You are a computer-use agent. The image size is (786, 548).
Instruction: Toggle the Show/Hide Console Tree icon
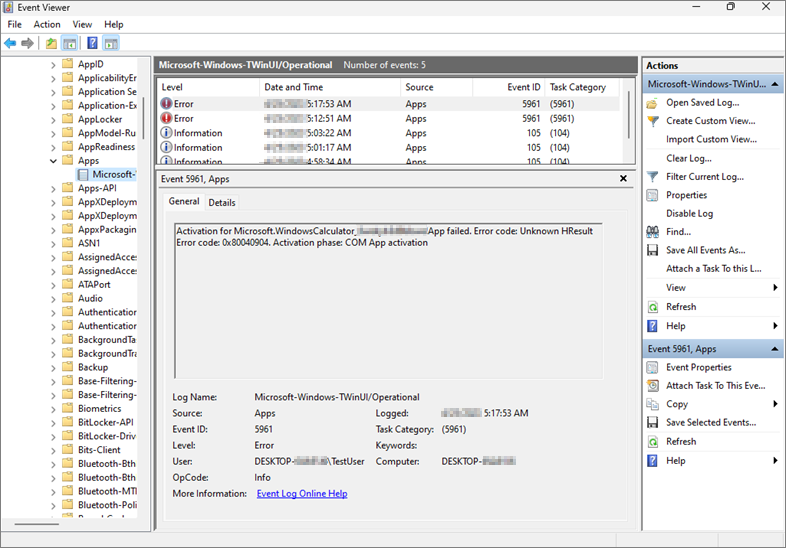[x=69, y=44]
